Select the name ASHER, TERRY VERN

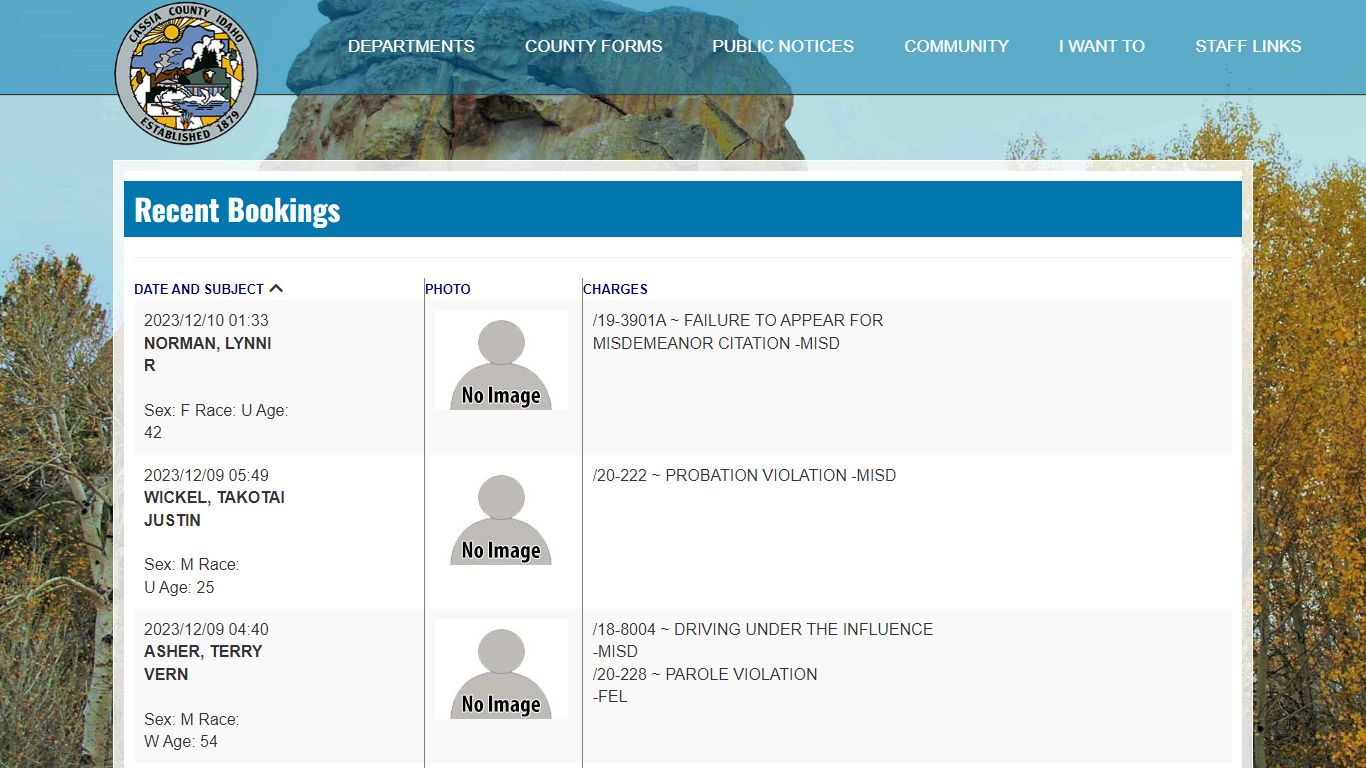point(203,663)
